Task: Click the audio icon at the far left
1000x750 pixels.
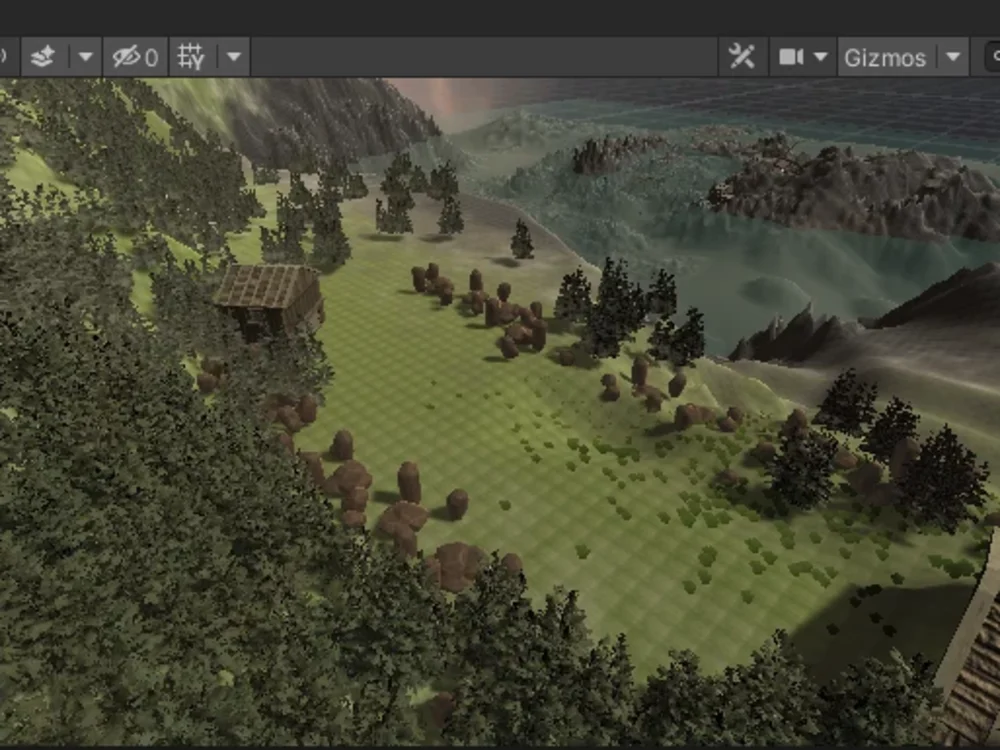Action: pyautogui.click(x=3, y=57)
